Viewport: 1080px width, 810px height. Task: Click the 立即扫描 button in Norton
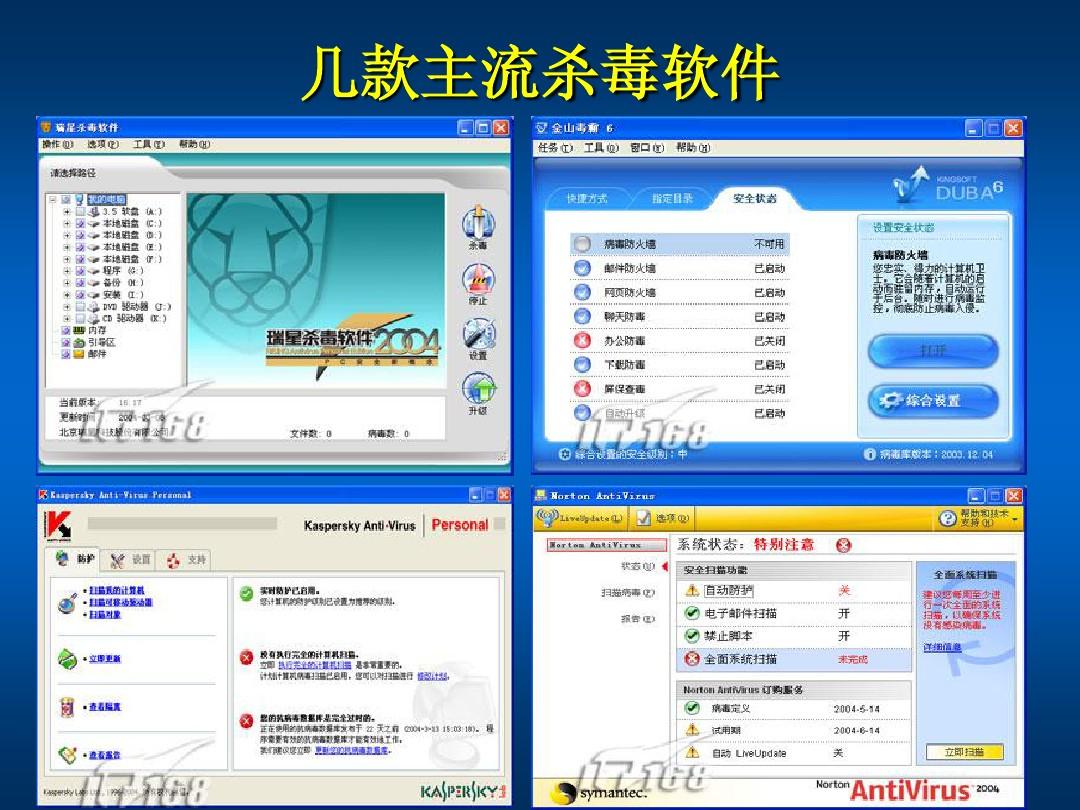click(964, 752)
